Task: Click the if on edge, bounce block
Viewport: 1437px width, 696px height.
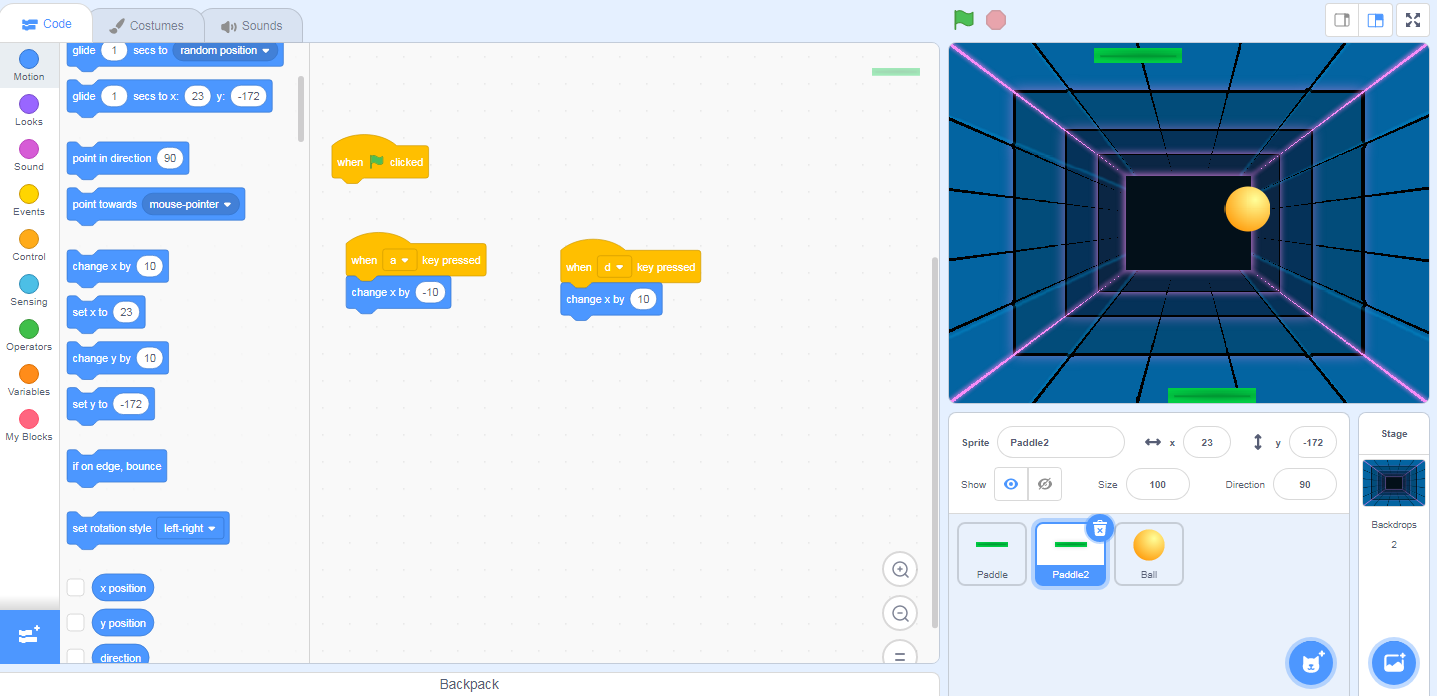Action: (x=117, y=467)
